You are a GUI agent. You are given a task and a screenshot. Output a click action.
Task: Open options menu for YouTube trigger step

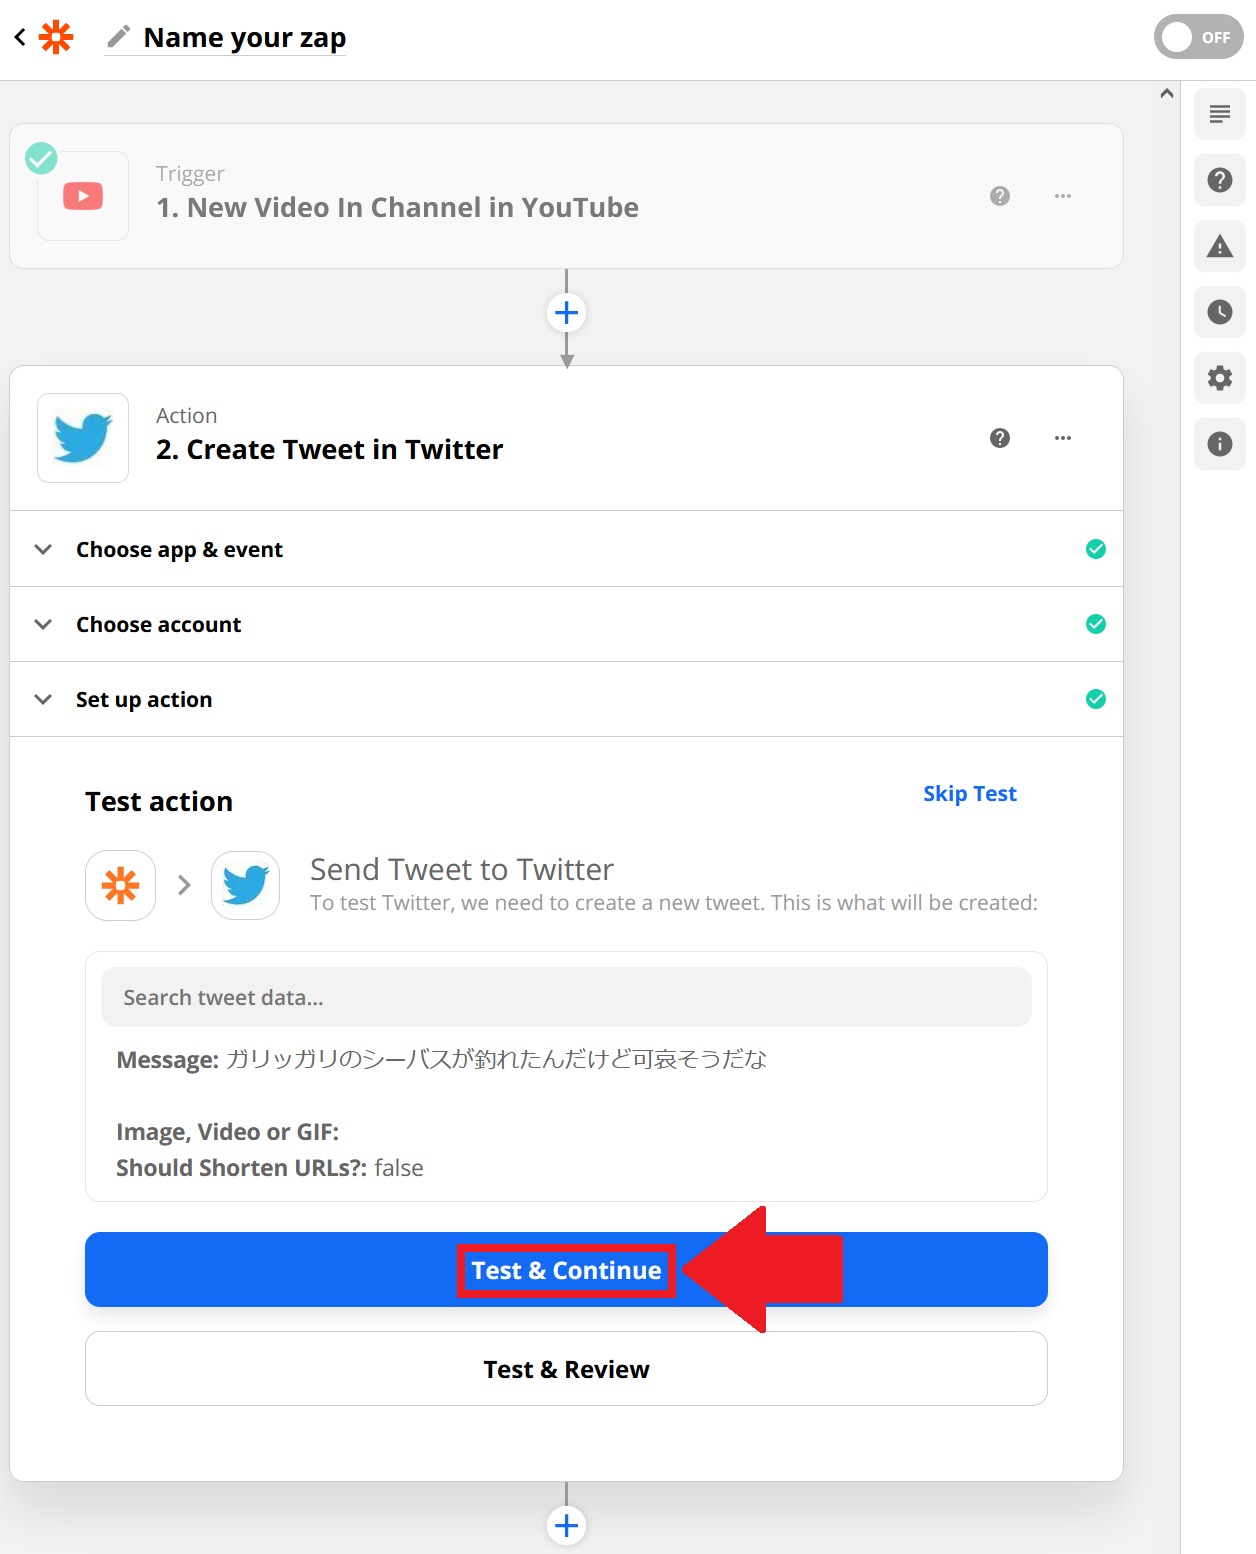[1063, 196]
